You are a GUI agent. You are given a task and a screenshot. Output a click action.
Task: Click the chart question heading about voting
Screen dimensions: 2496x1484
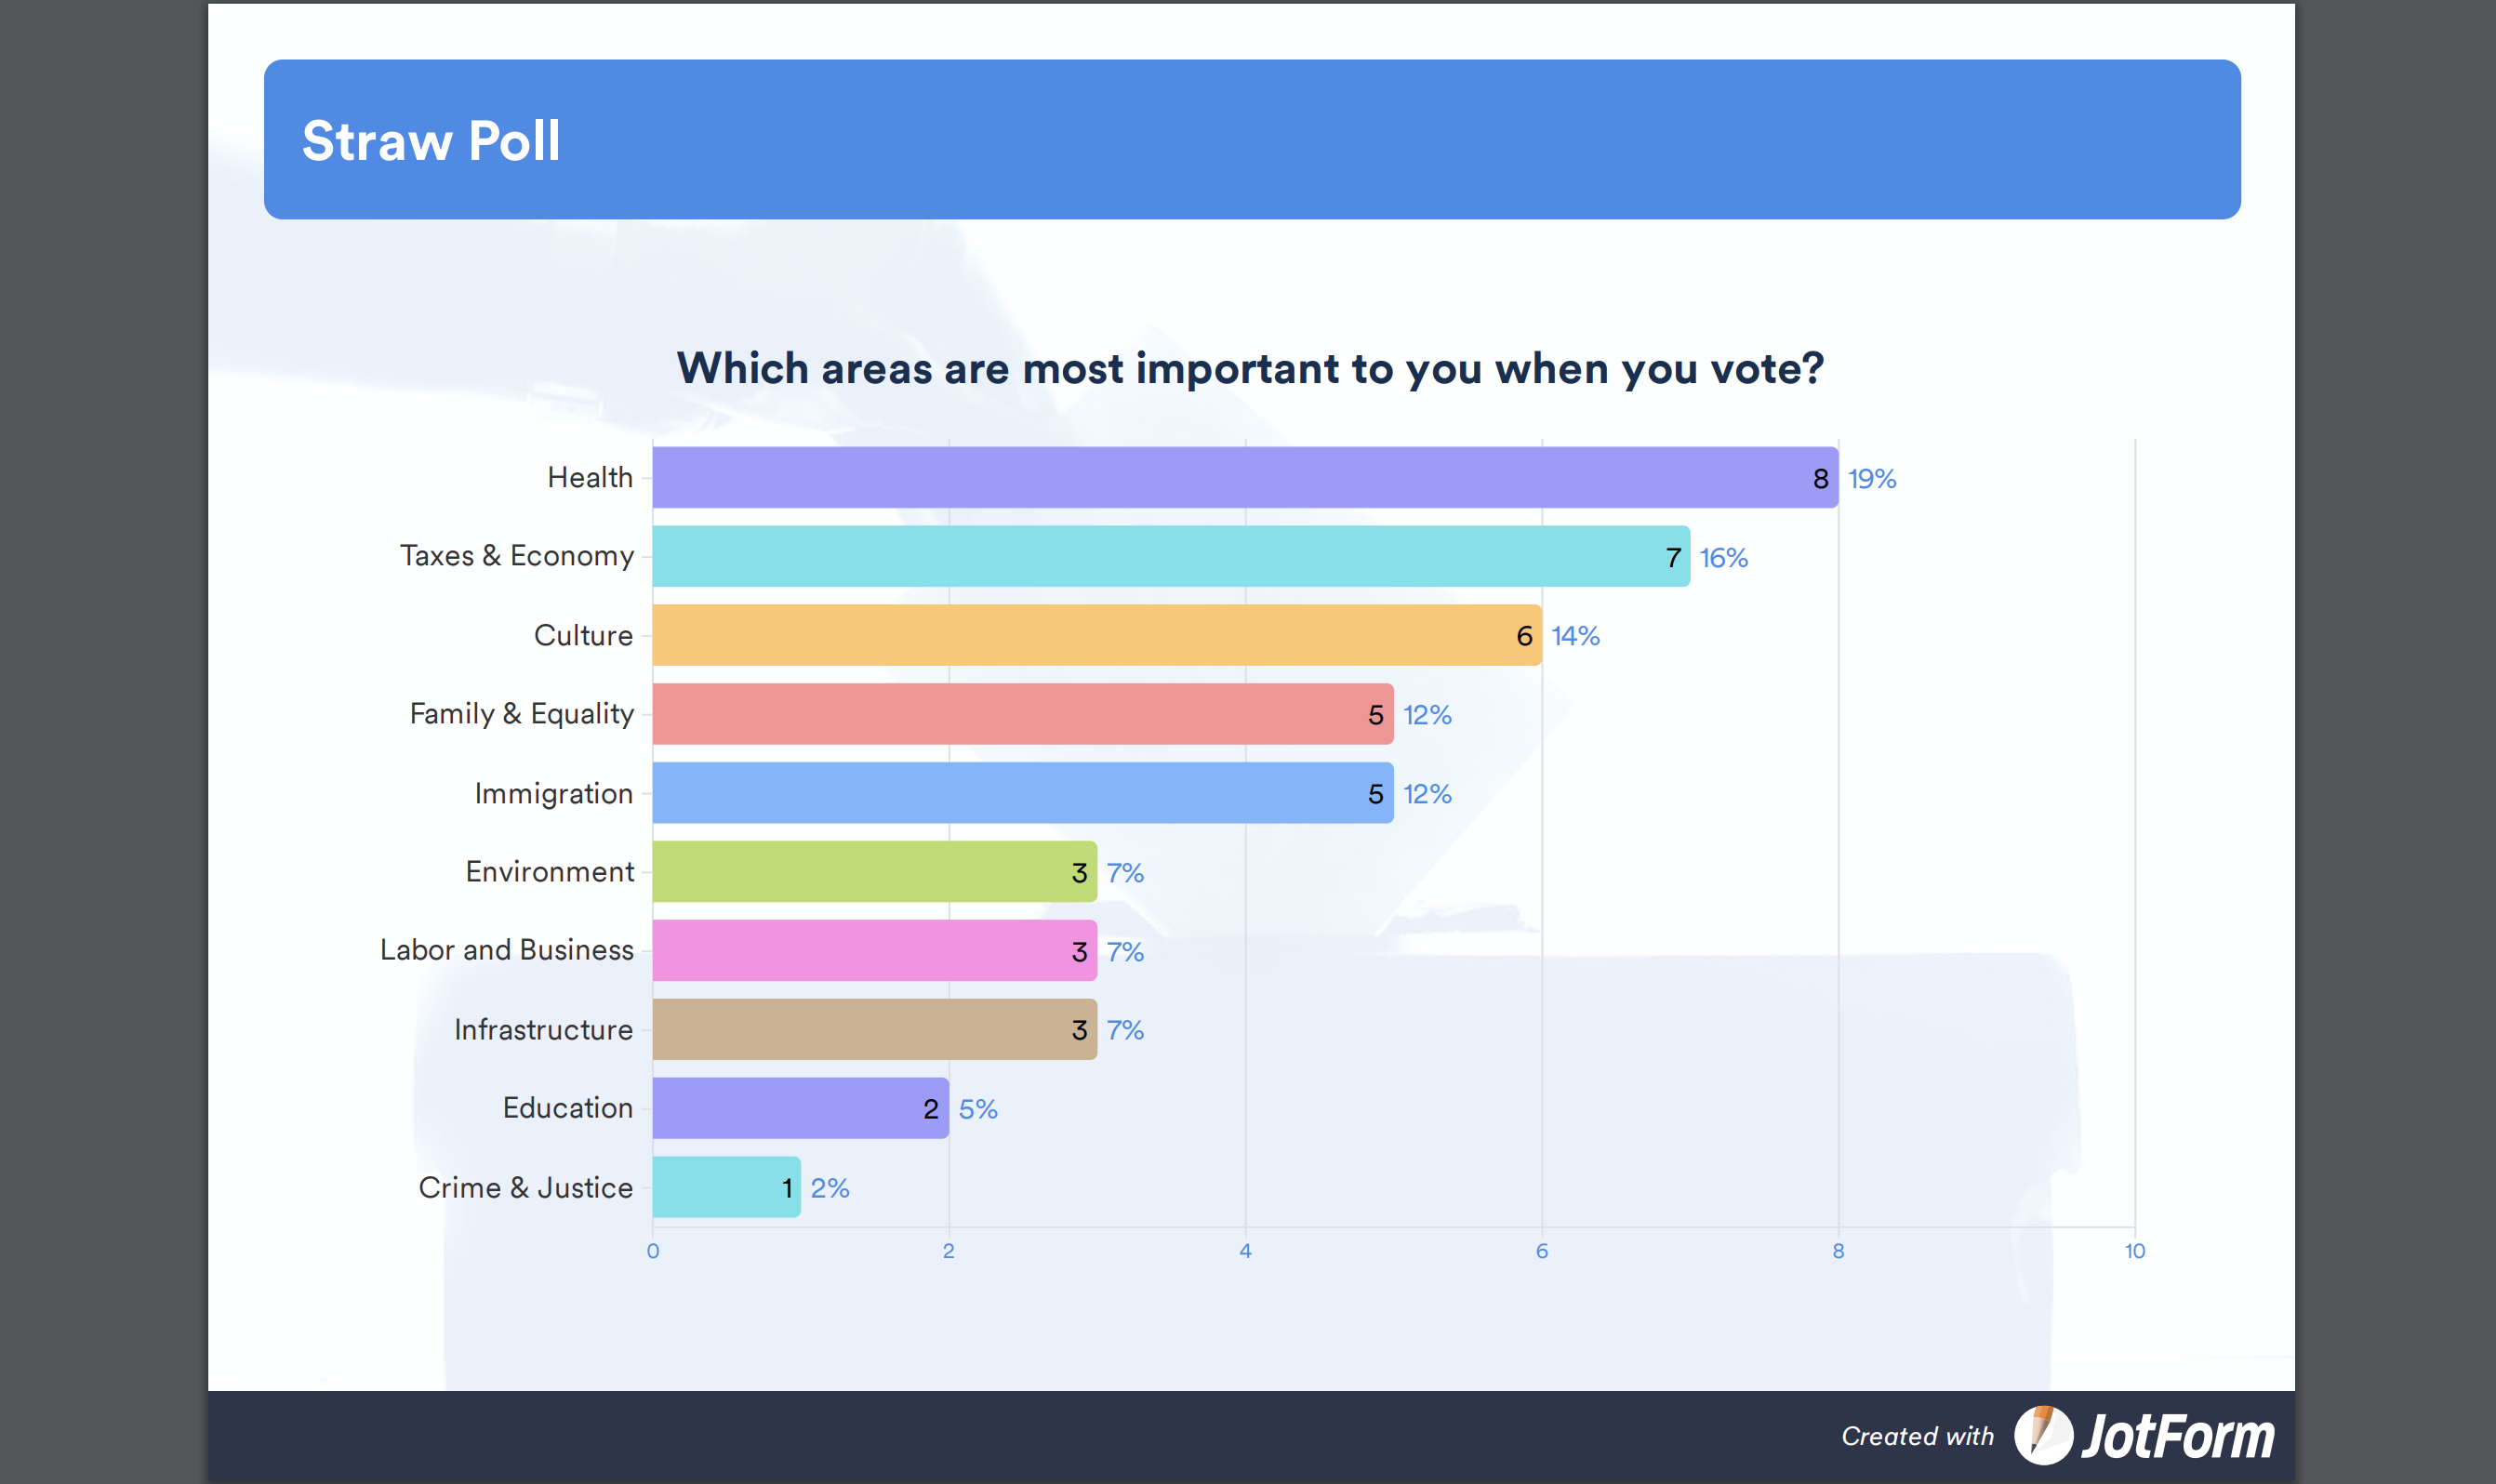[x=1250, y=368]
